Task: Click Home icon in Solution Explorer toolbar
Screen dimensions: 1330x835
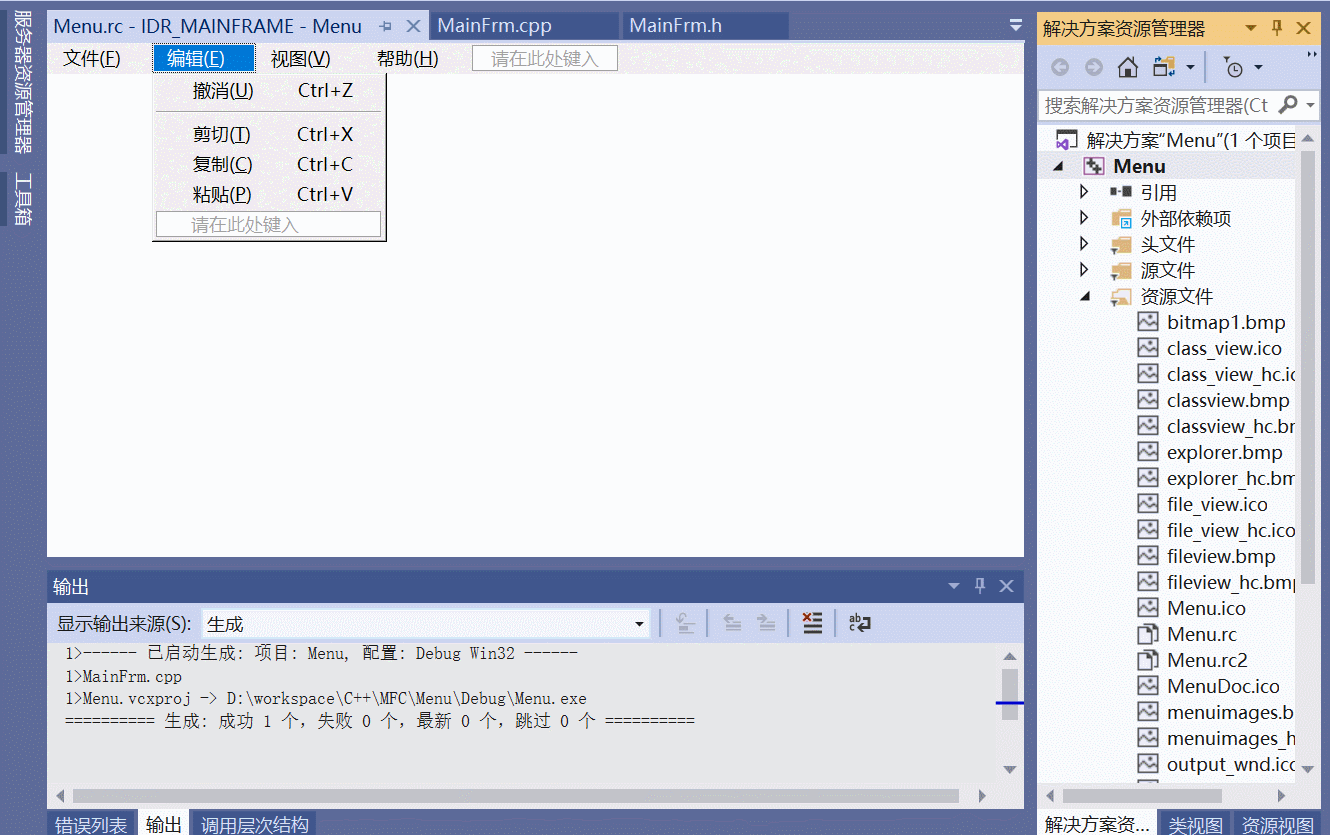Action: [1127, 68]
